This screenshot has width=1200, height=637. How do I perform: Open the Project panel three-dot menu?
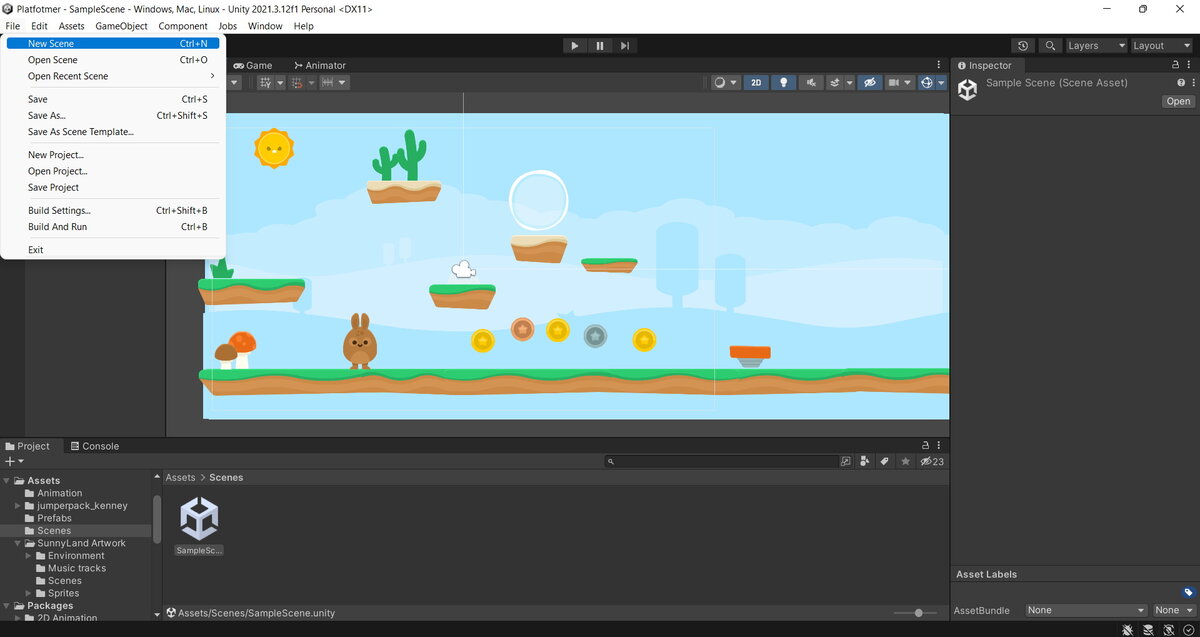click(x=938, y=446)
